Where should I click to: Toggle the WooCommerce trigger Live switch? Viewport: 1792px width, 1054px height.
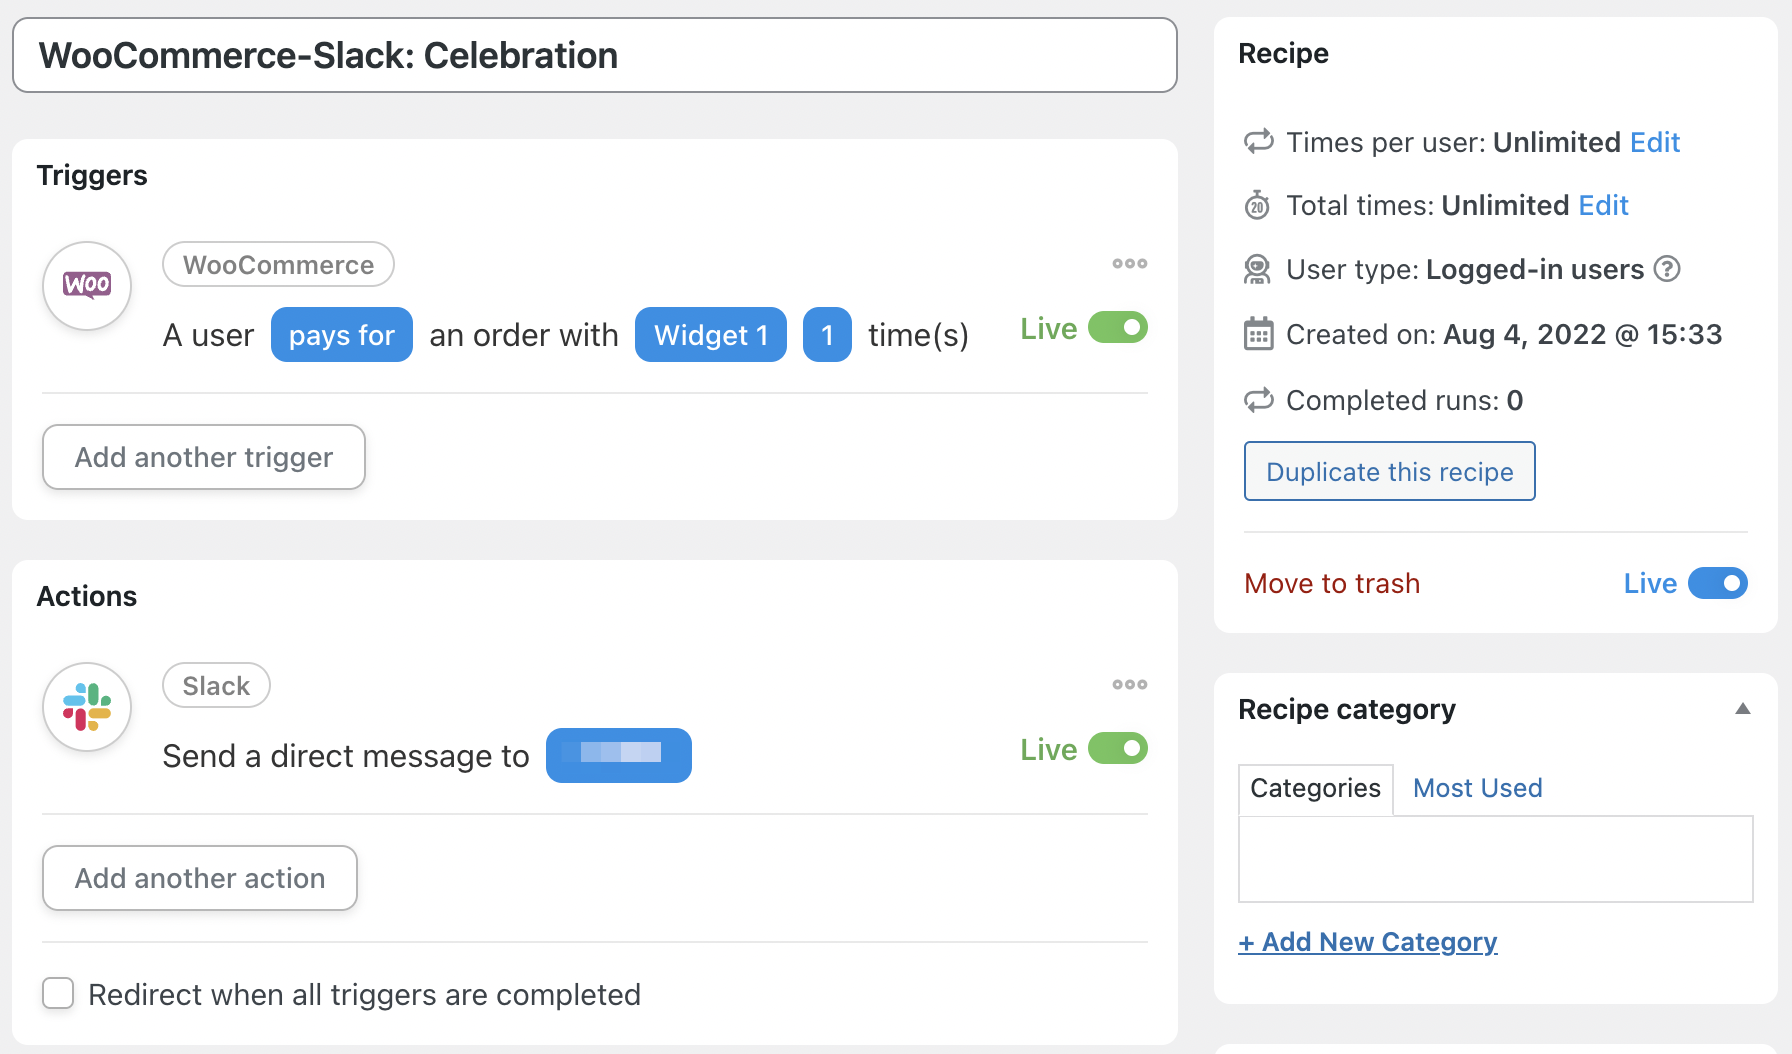(1118, 327)
